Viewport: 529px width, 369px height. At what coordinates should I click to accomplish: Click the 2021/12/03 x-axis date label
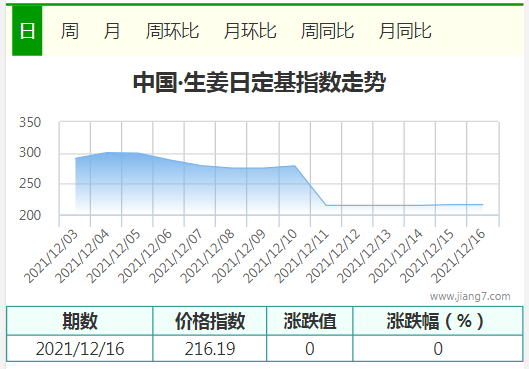click(x=51, y=256)
